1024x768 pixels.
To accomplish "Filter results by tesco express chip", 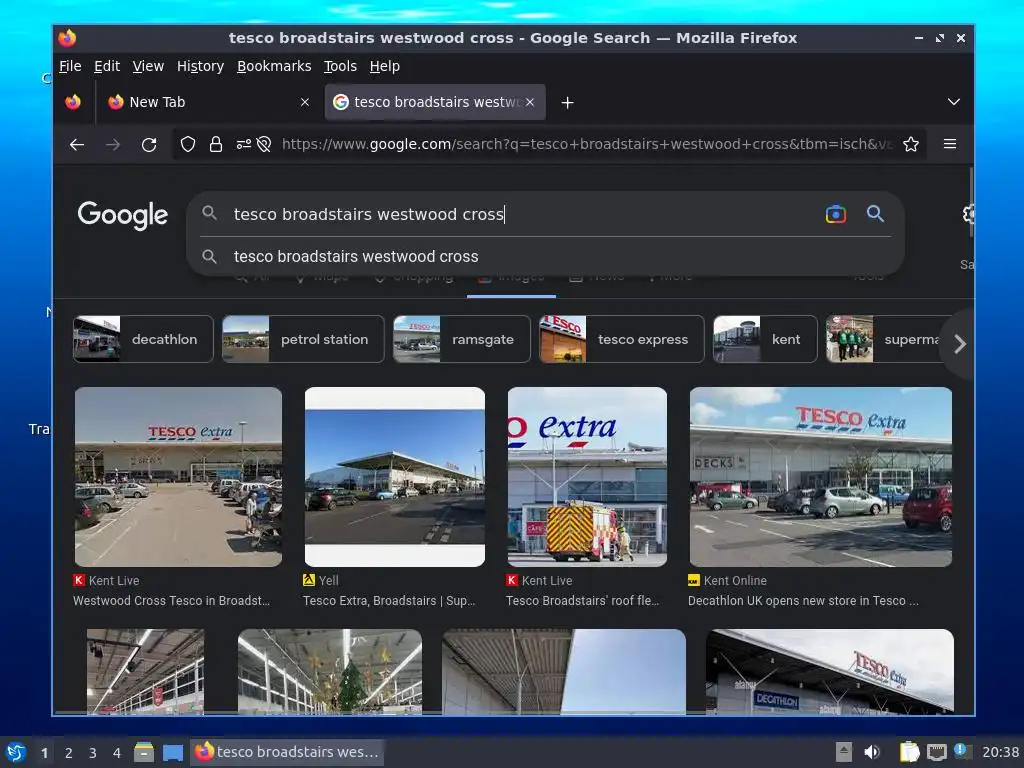I will pos(622,339).
